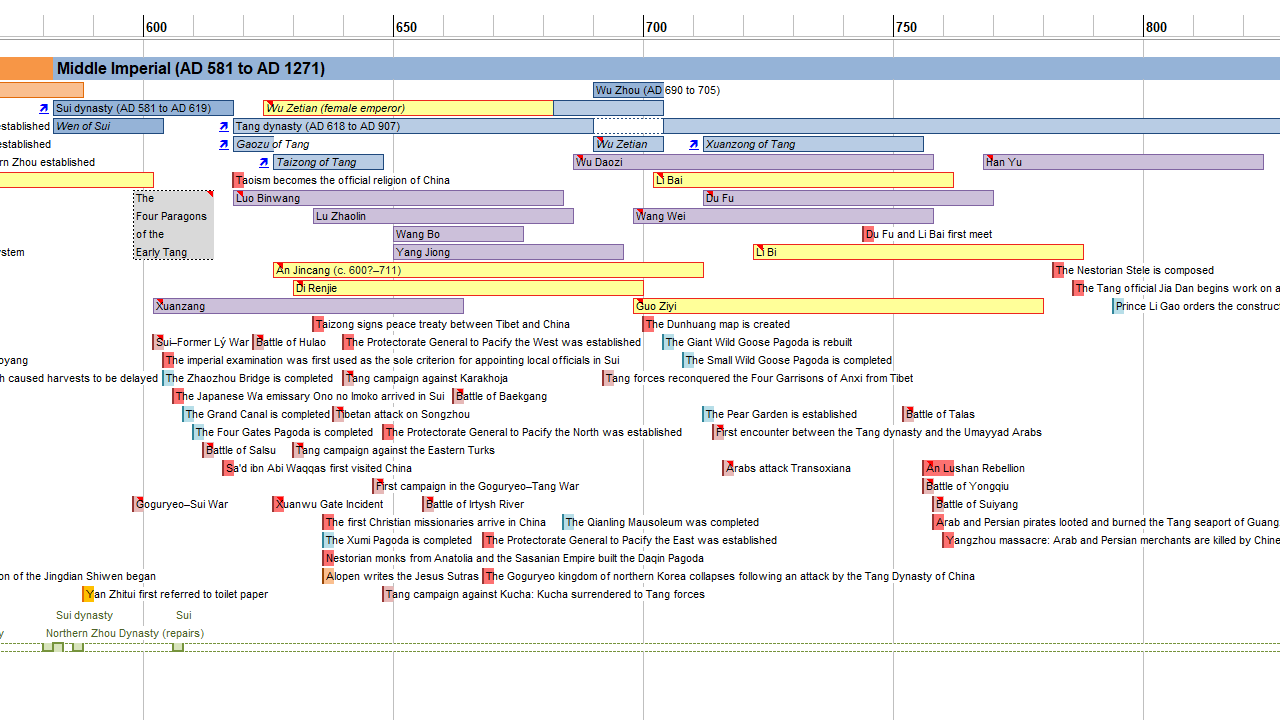Select the Guo Ziyi yellow bar

tap(838, 306)
